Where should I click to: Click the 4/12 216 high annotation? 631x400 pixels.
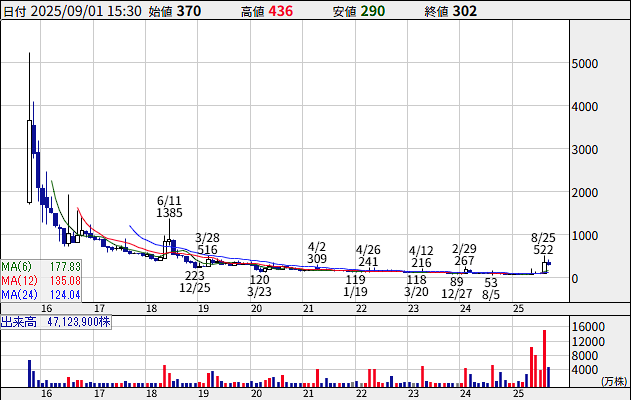(421, 257)
